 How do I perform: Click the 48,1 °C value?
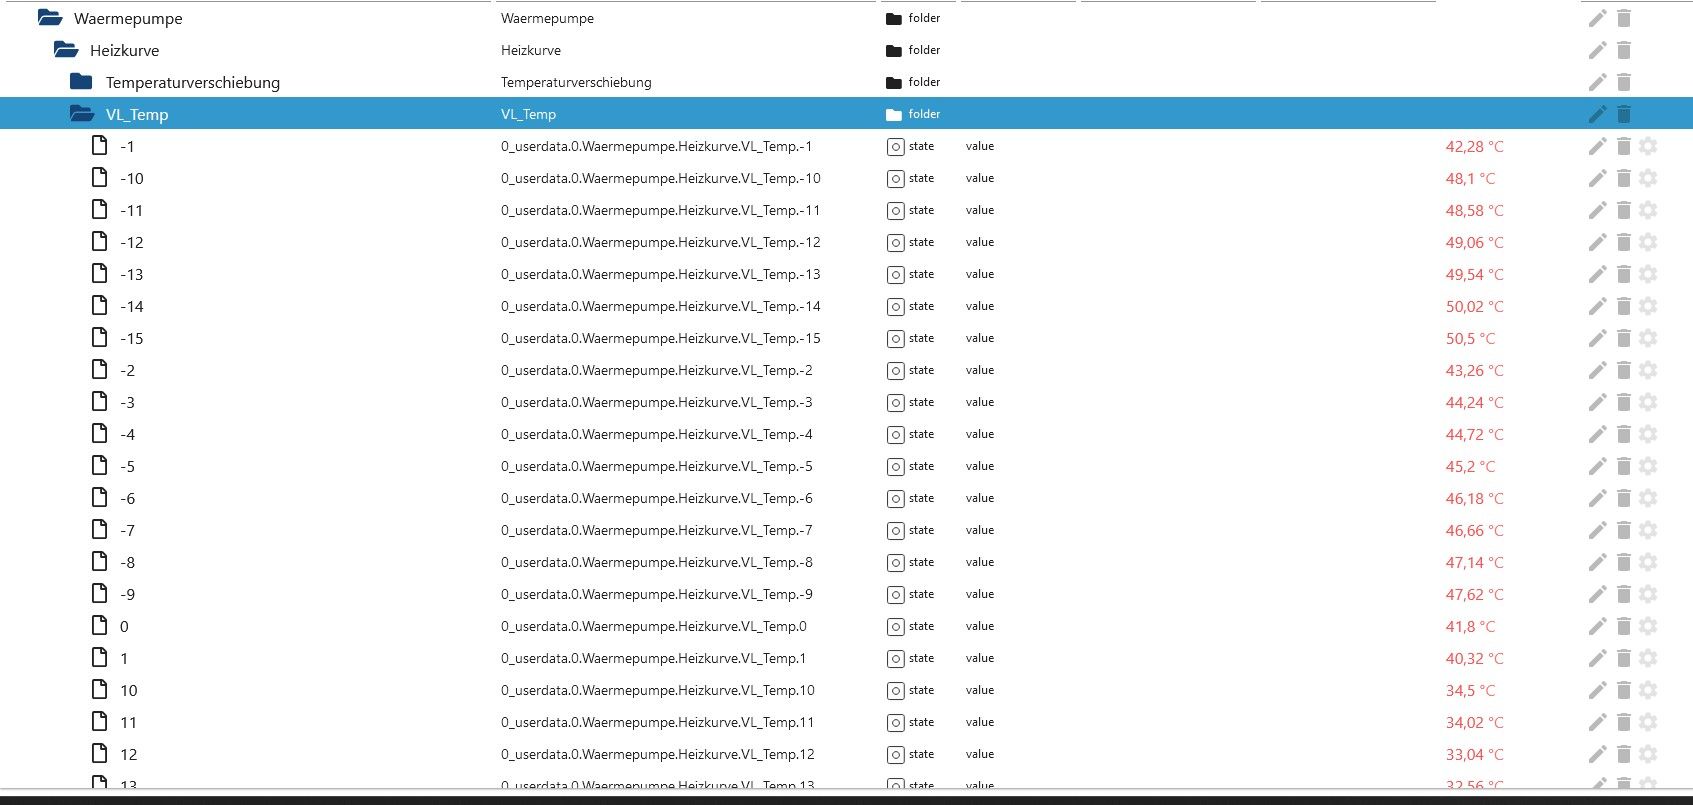[1470, 178]
